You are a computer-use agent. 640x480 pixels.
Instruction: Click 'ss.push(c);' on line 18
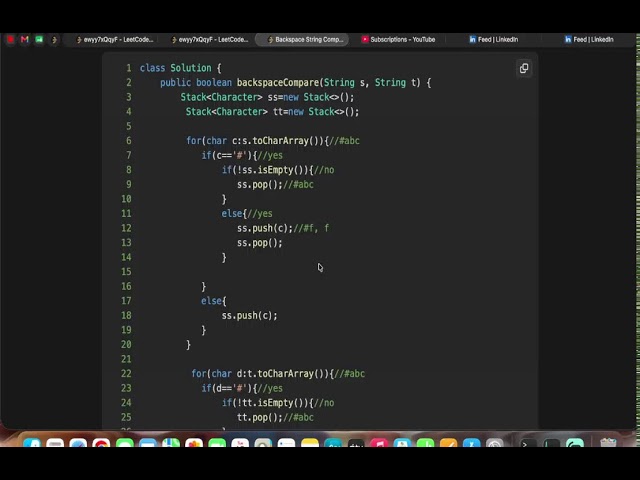click(249, 316)
